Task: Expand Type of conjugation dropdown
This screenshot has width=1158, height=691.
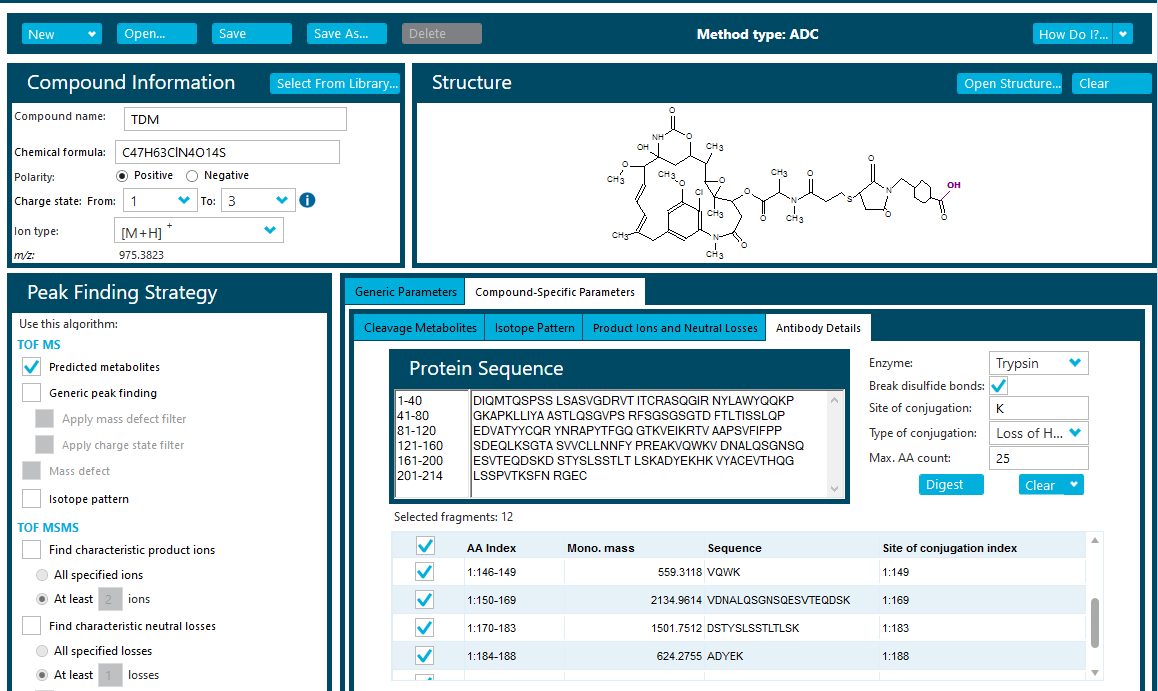Action: coord(1074,433)
